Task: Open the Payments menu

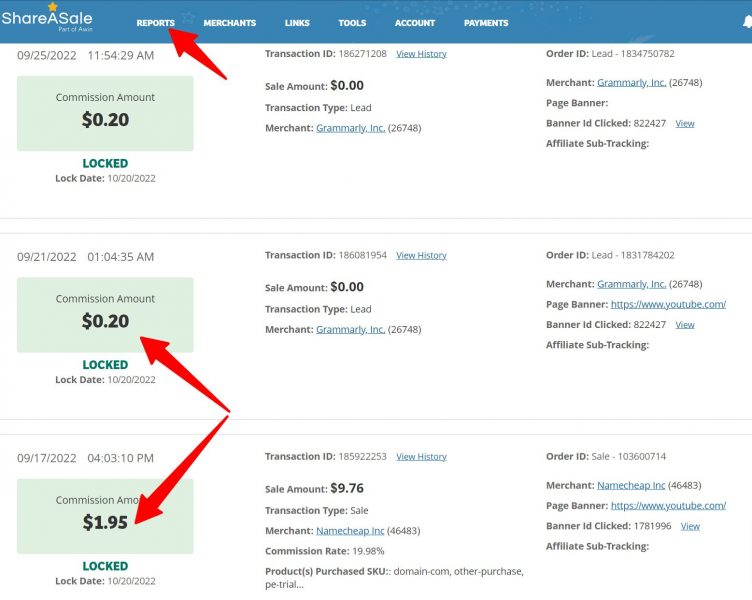Action: coord(486,23)
